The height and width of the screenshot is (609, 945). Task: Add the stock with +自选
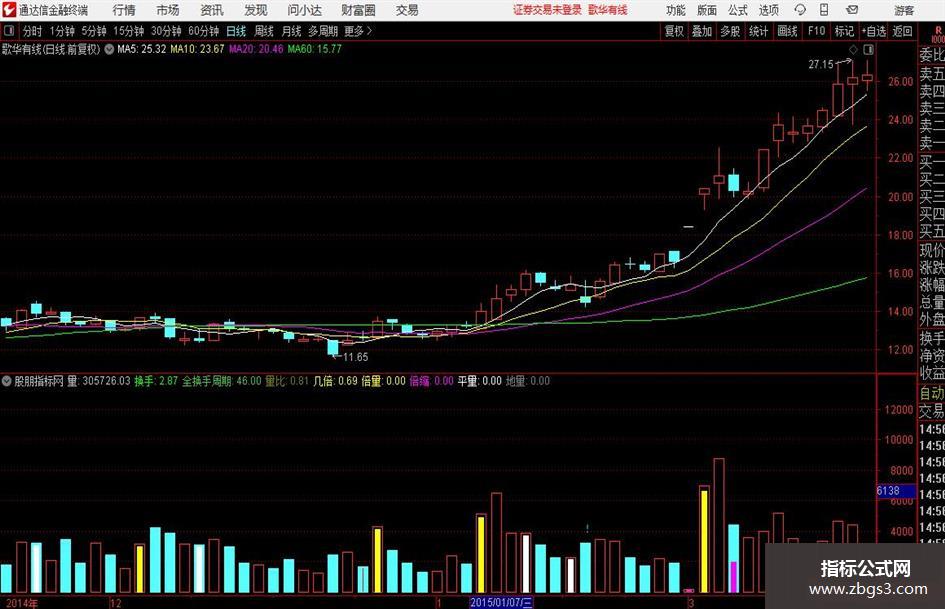click(x=873, y=31)
